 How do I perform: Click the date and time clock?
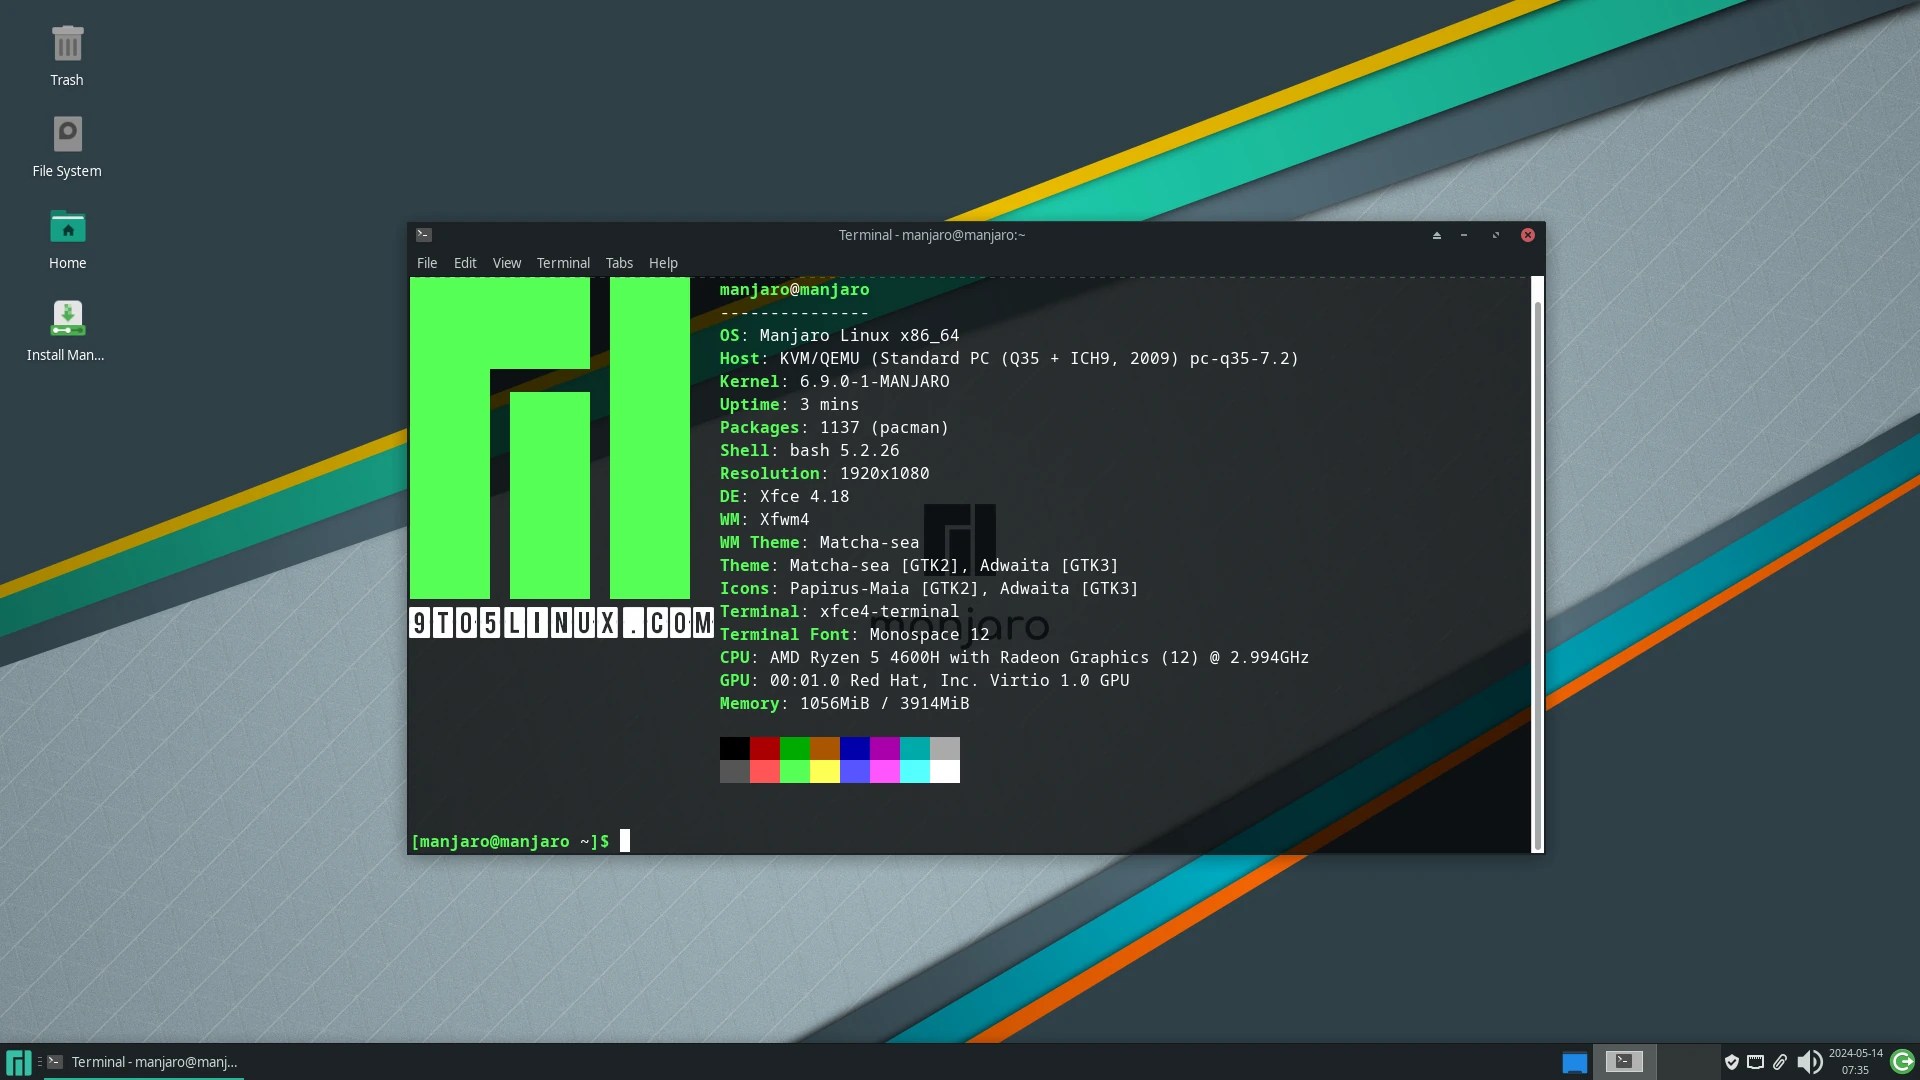tap(1855, 1062)
